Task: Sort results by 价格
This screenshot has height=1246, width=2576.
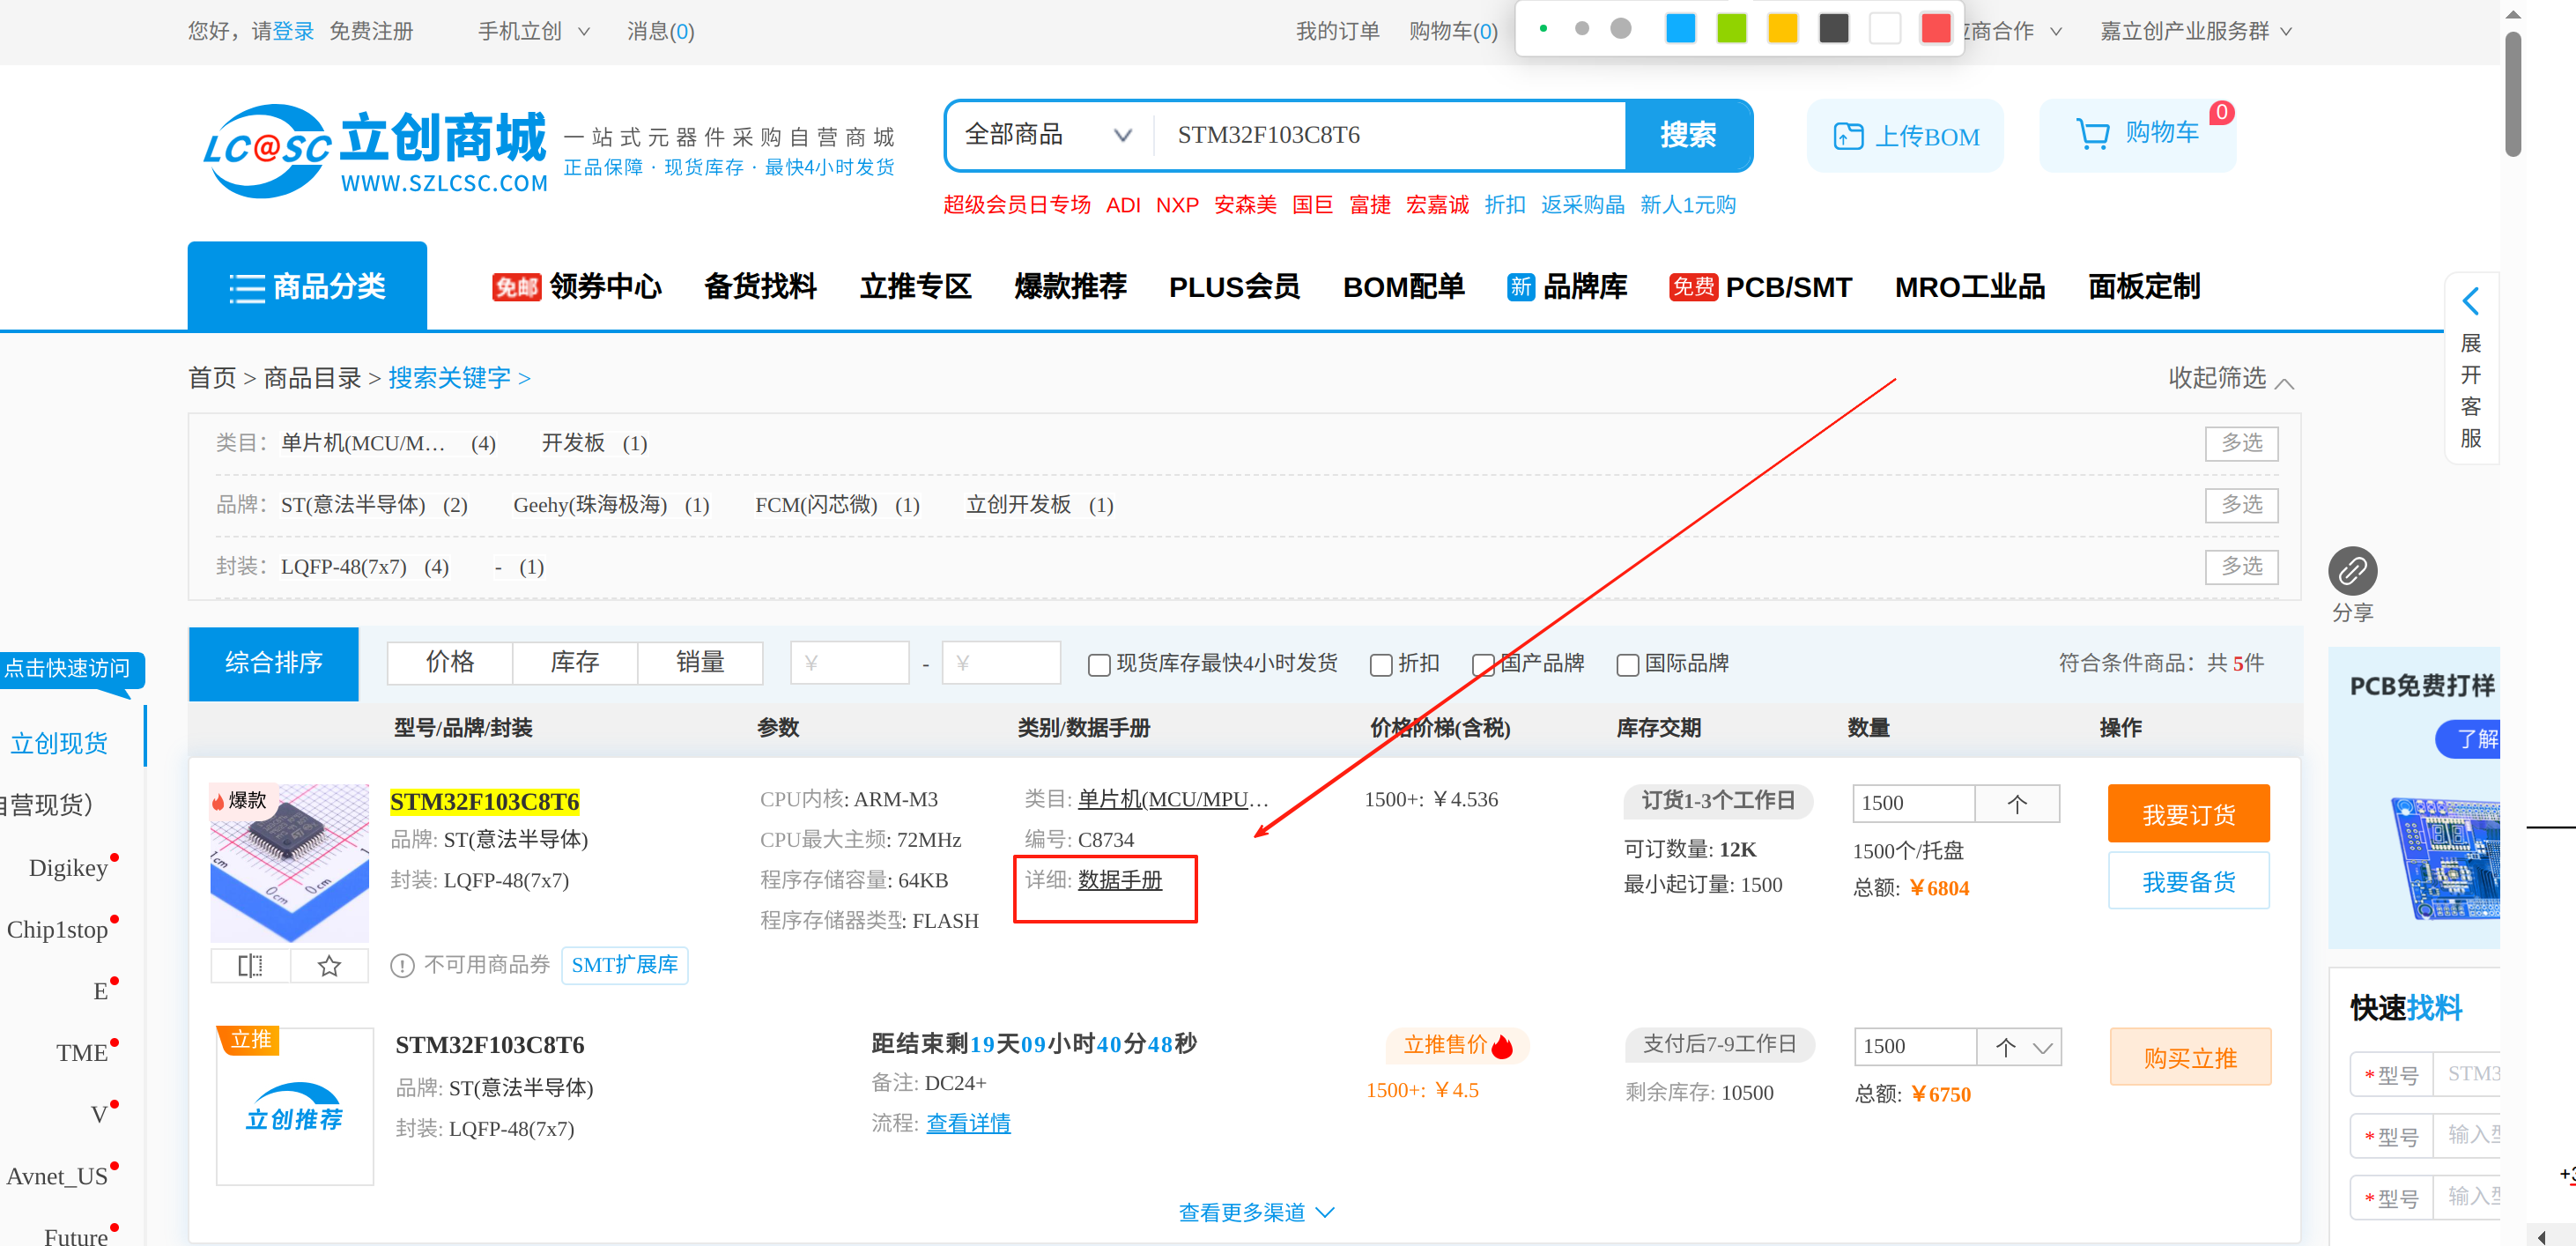Action: 450,663
